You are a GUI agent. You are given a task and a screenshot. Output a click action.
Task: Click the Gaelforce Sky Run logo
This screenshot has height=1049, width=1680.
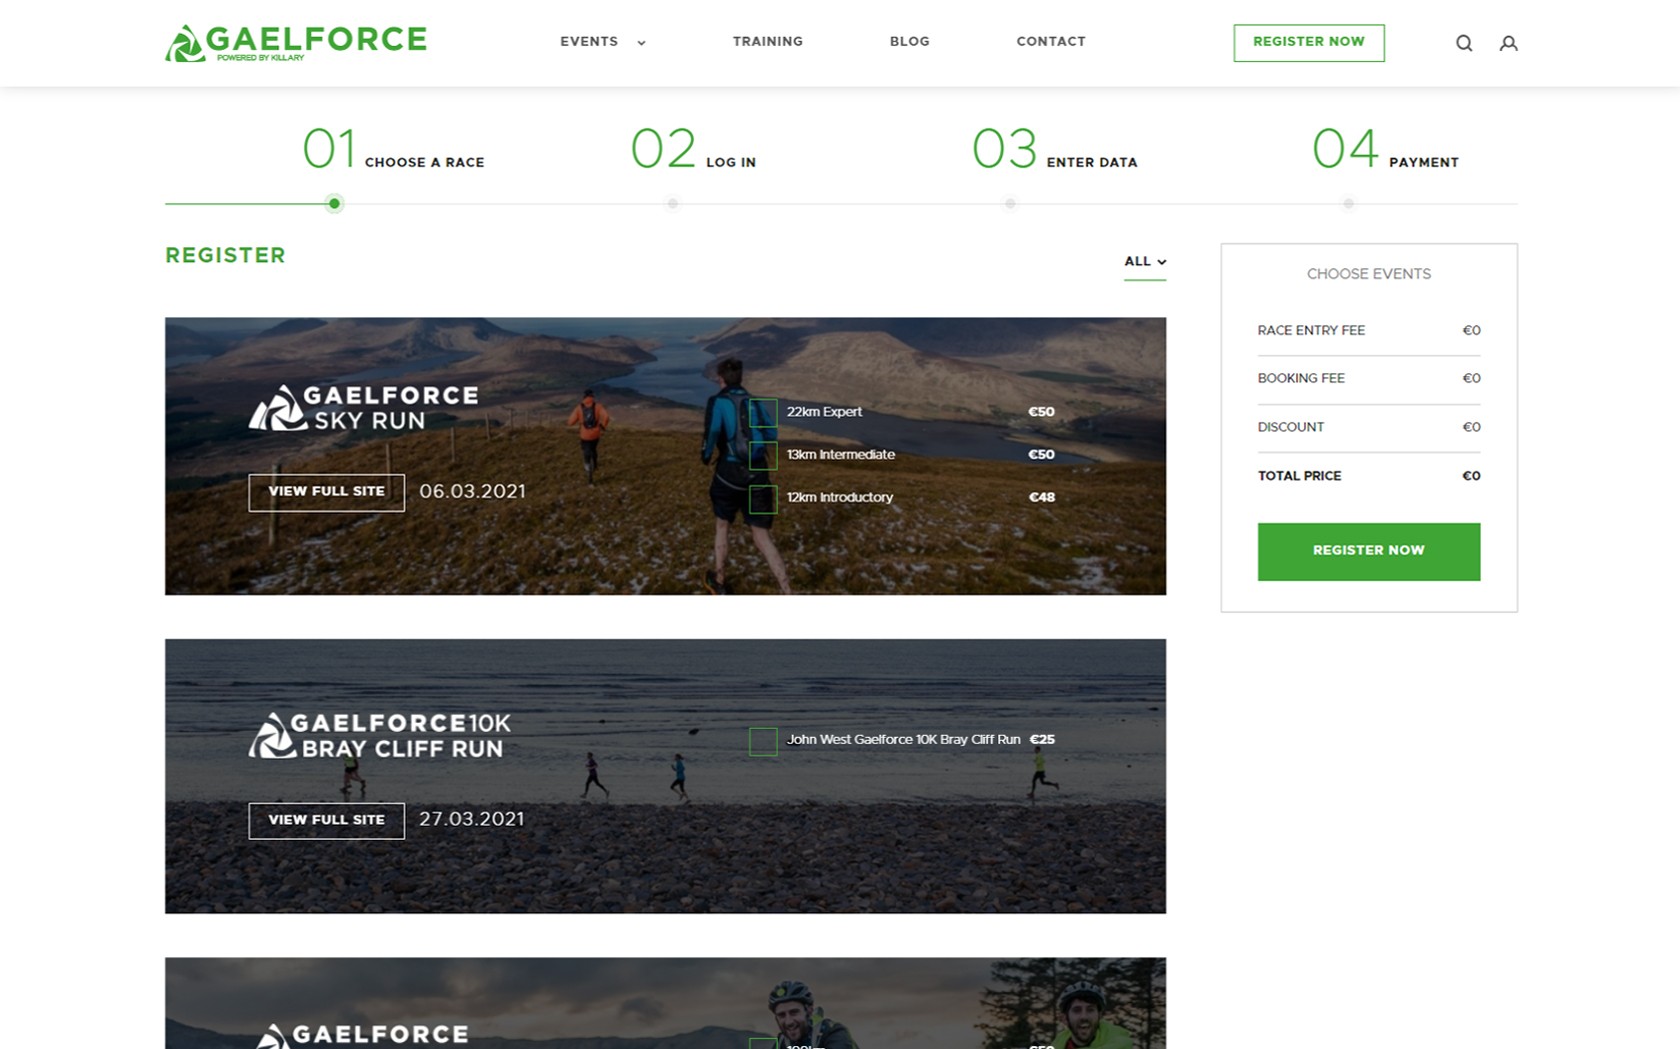pos(364,408)
